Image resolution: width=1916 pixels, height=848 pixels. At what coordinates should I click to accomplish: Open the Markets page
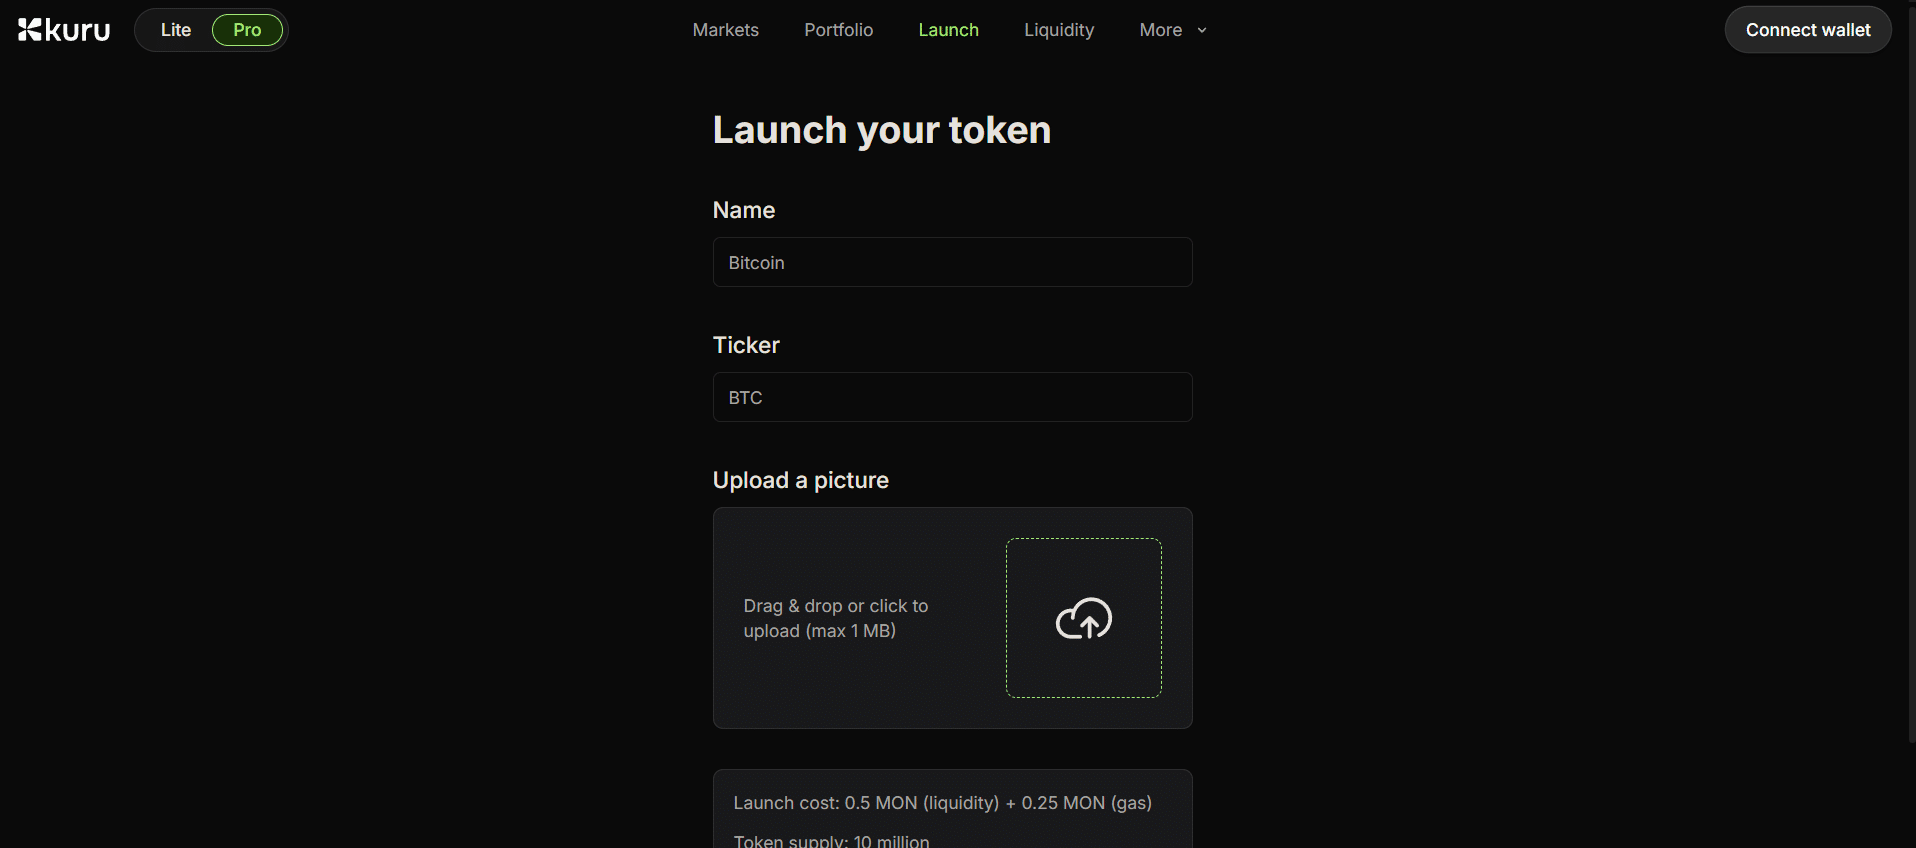tap(725, 30)
